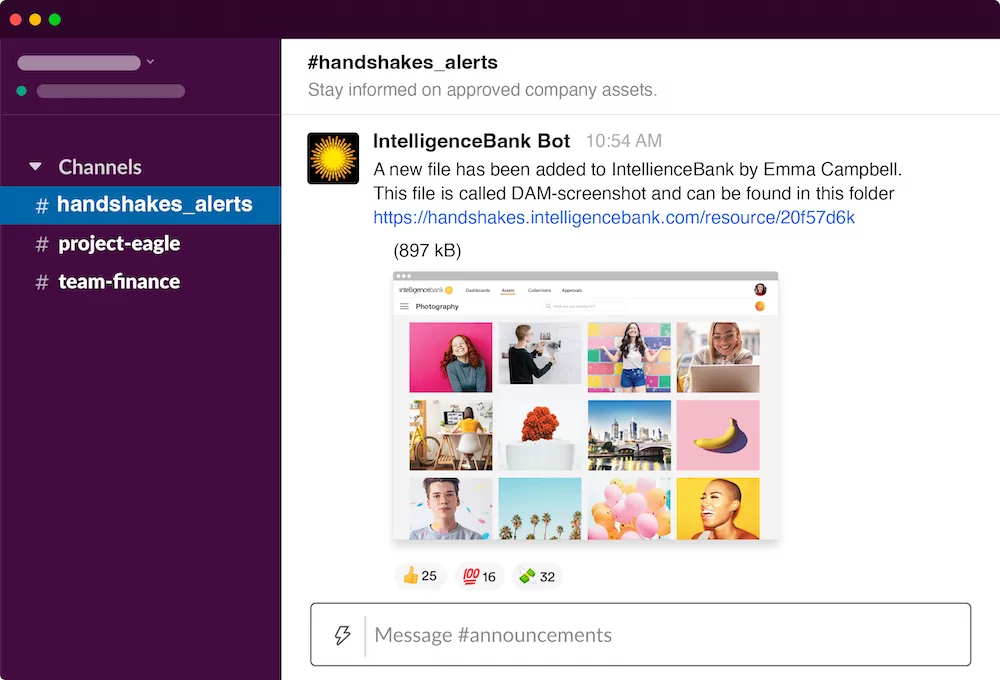
Task: Maximize the window with the green button
Action: (x=55, y=20)
